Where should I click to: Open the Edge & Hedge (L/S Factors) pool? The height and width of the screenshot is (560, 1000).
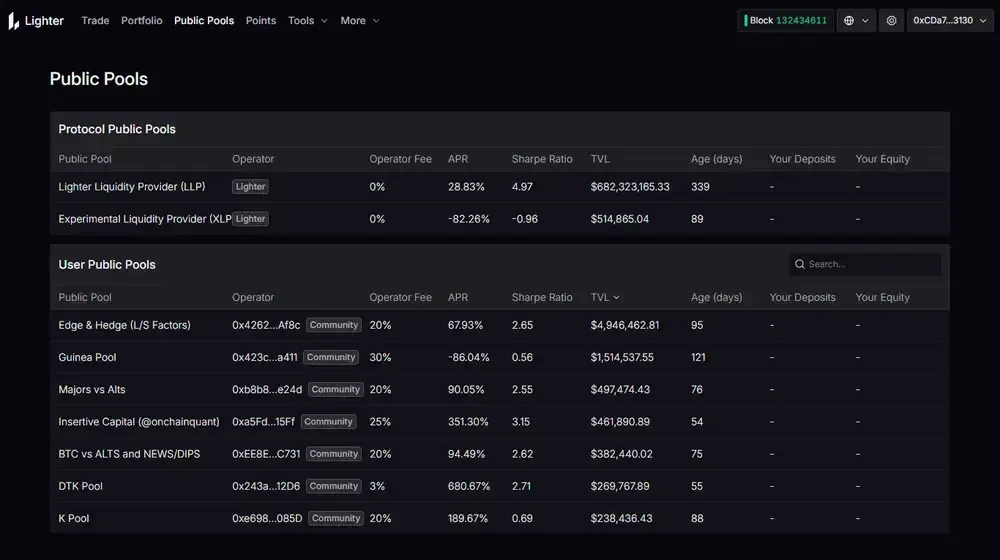[x=124, y=325]
